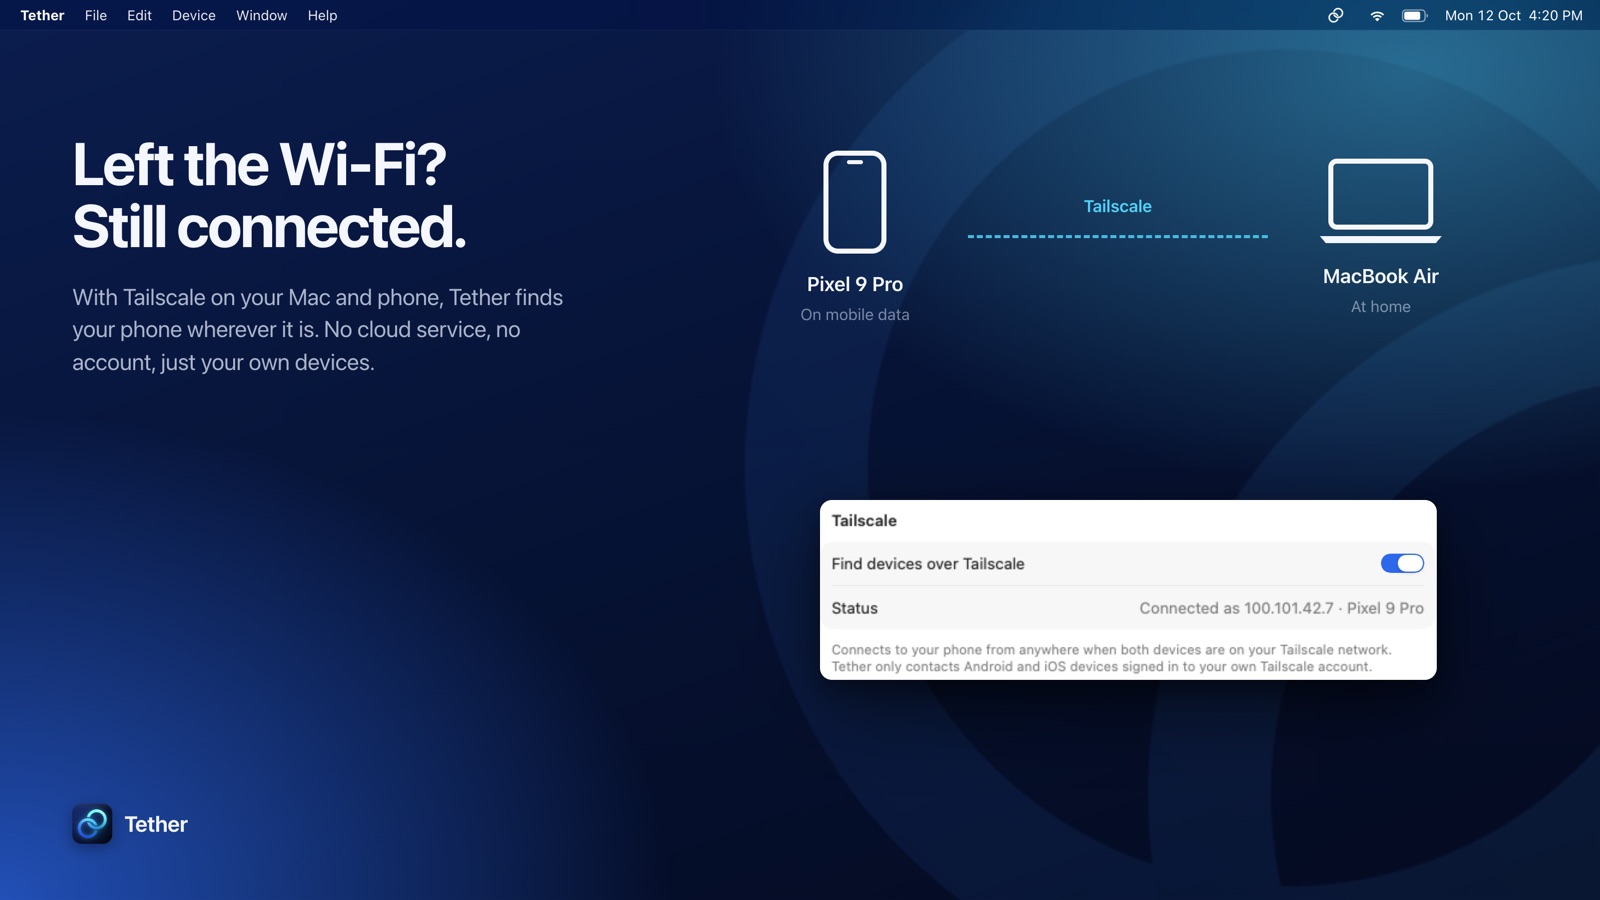Viewport: 1600px width, 900px height.
Task: Open the Window menu
Action: click(x=262, y=15)
